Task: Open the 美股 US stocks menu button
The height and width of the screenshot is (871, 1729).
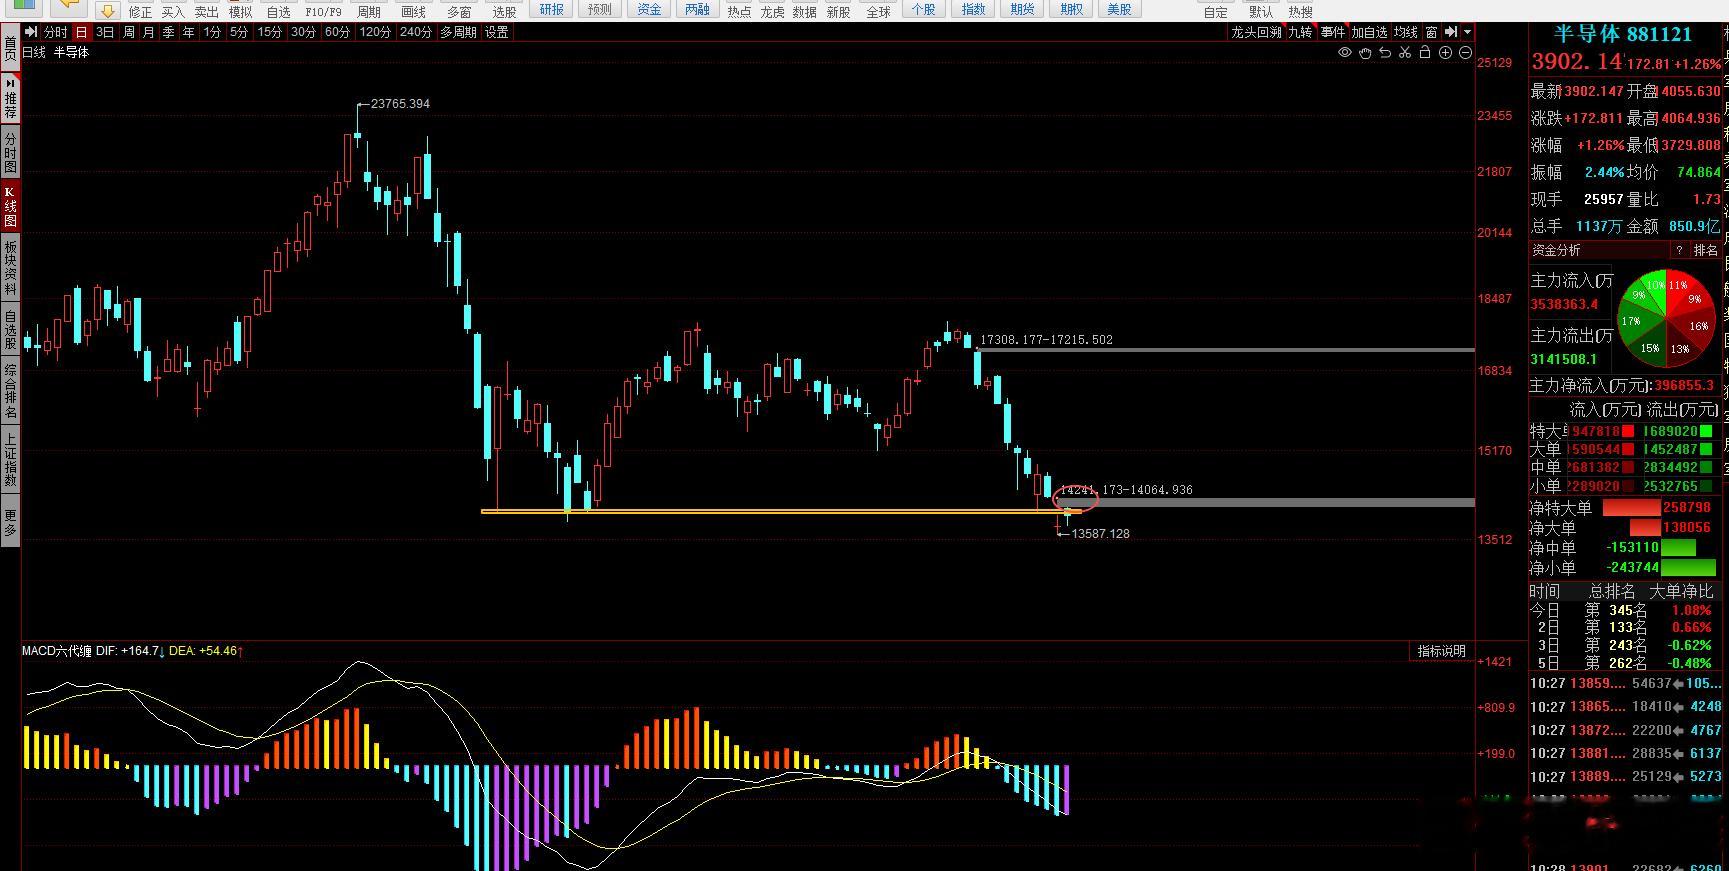Action: [1120, 9]
